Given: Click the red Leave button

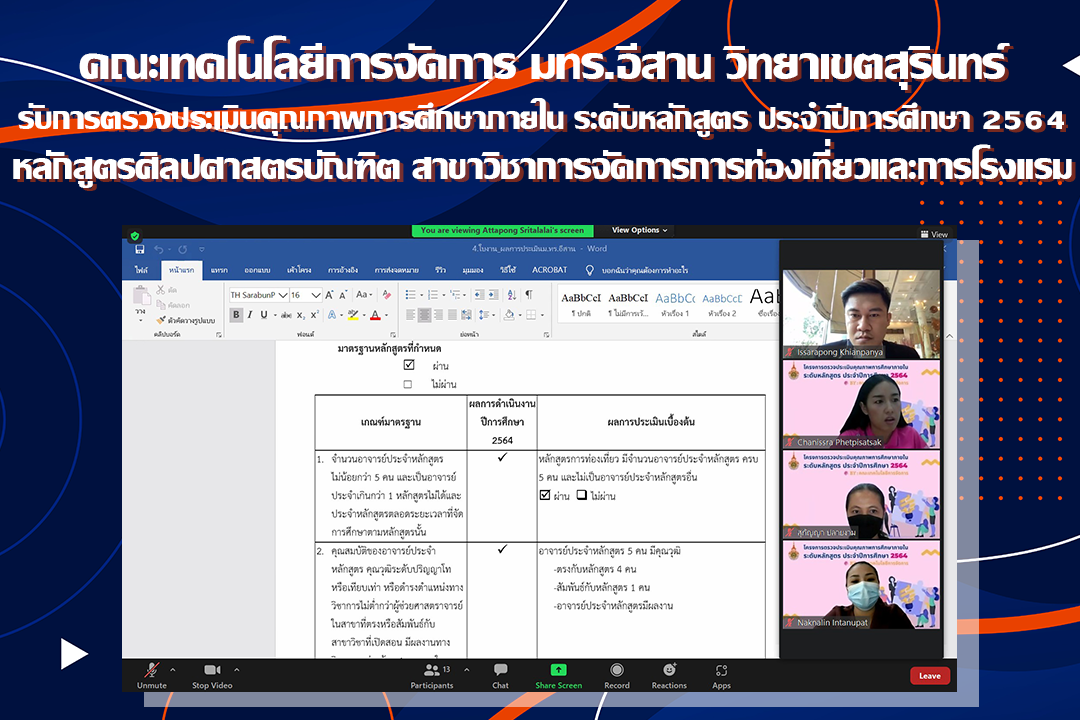Looking at the screenshot, I should coord(929,676).
